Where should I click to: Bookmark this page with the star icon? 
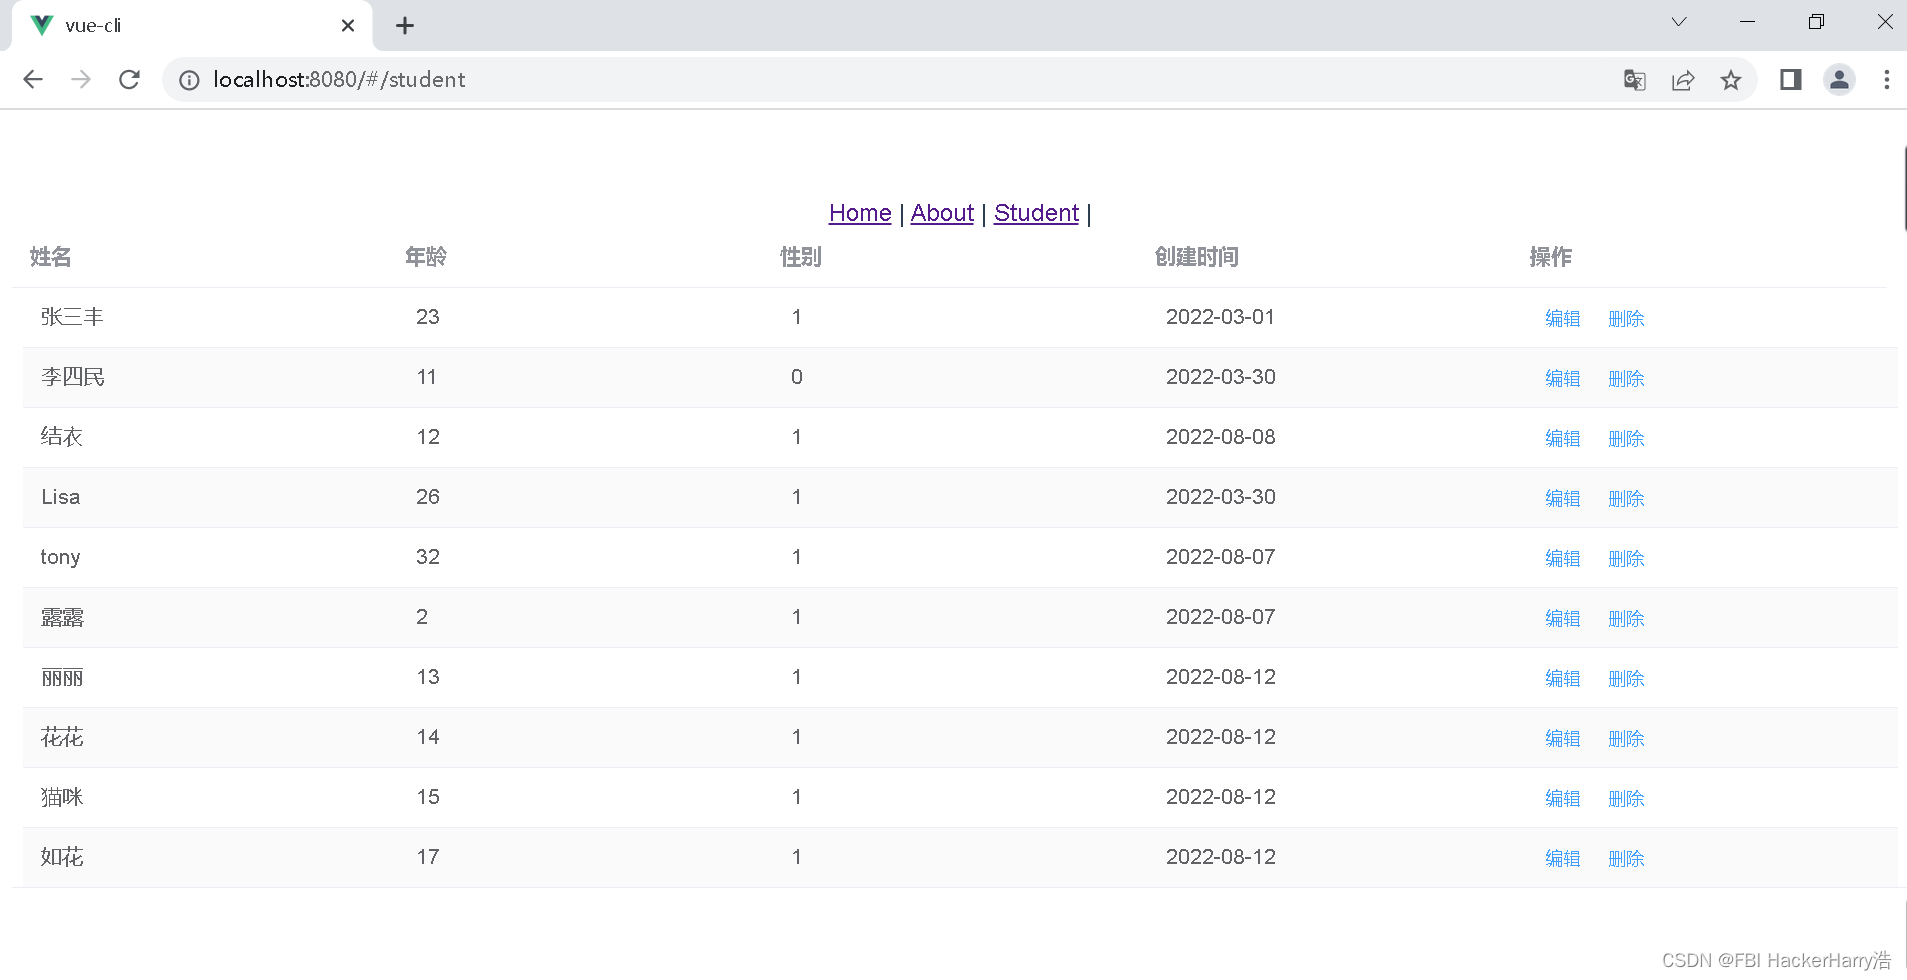coord(1731,80)
